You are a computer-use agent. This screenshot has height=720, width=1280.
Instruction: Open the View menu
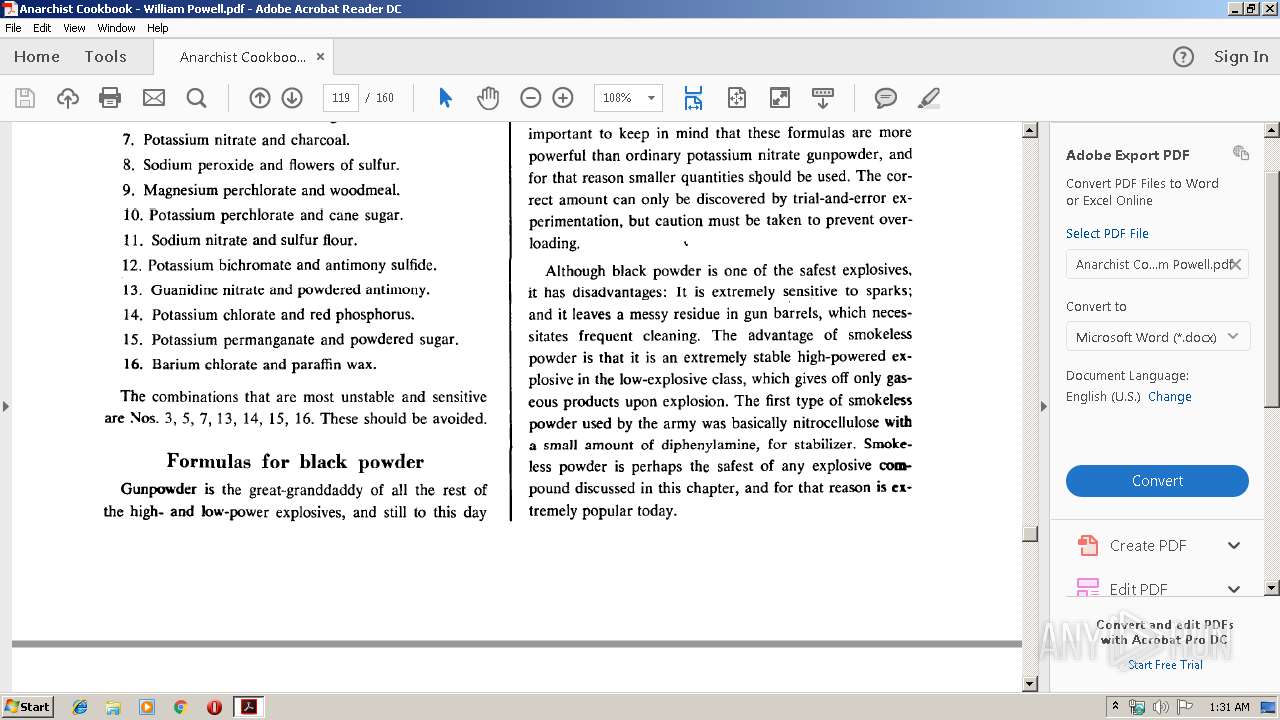point(74,28)
